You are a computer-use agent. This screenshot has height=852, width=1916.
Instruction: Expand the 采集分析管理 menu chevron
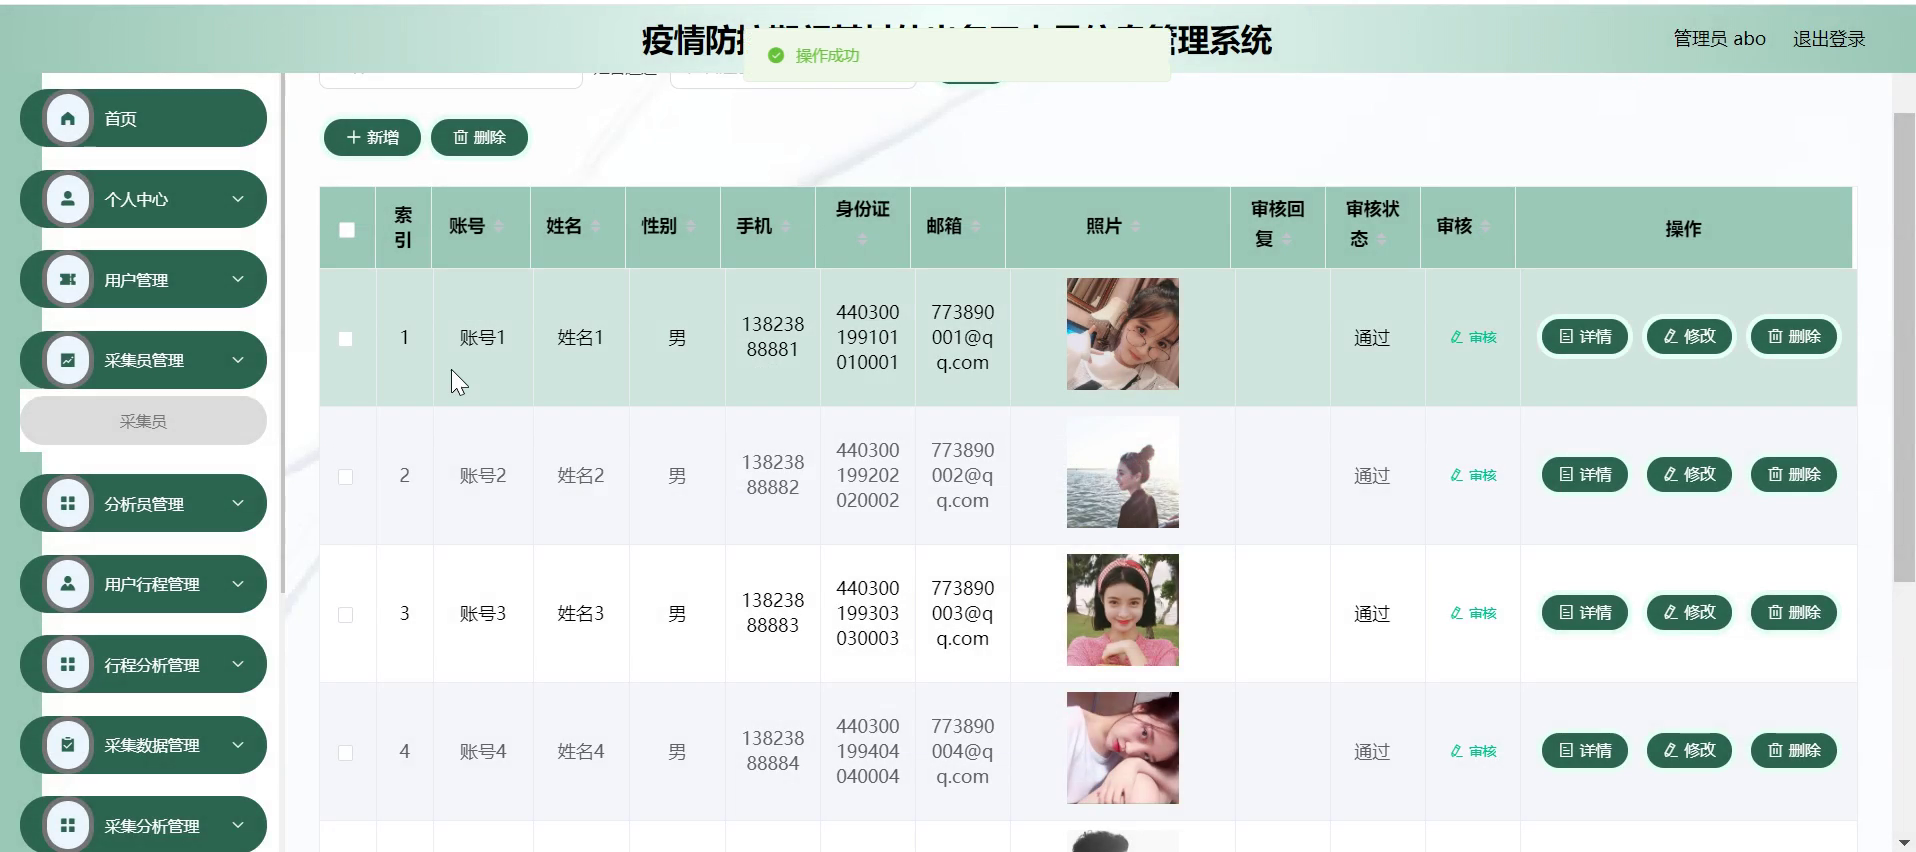[x=238, y=826]
